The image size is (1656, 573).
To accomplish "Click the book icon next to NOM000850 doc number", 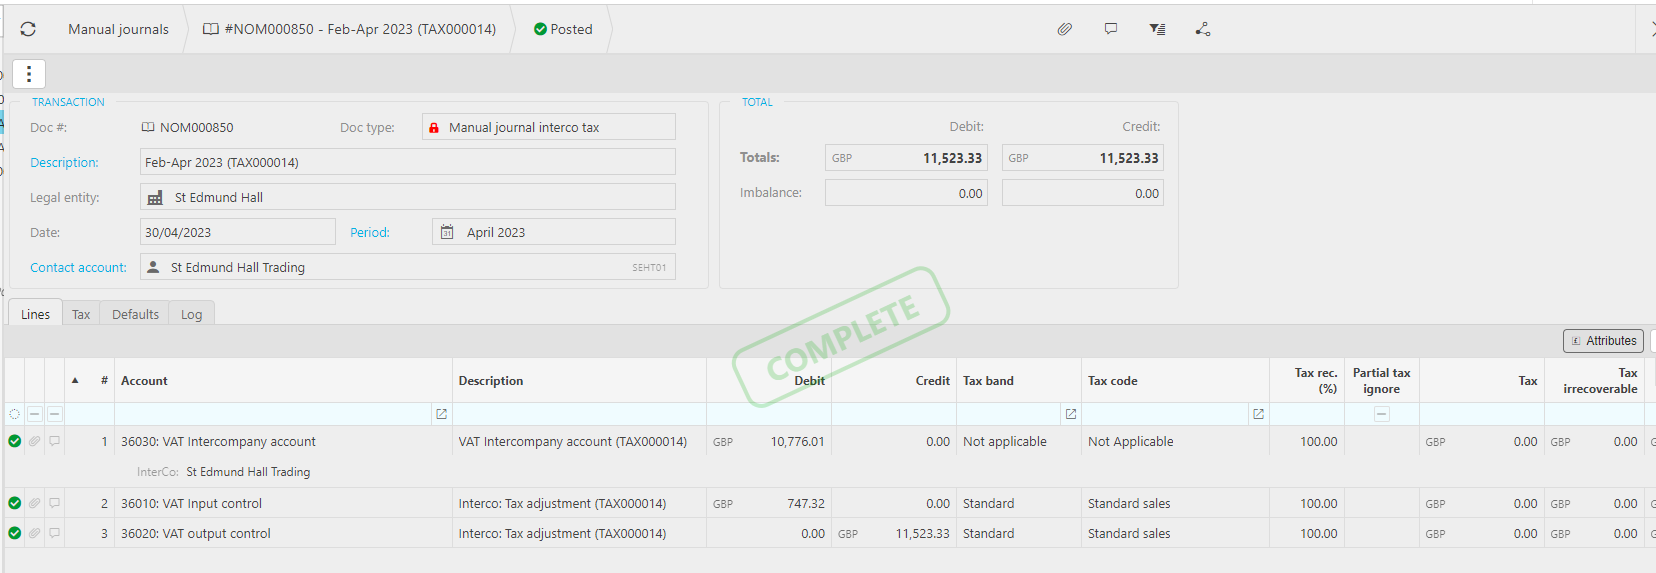I will [148, 127].
